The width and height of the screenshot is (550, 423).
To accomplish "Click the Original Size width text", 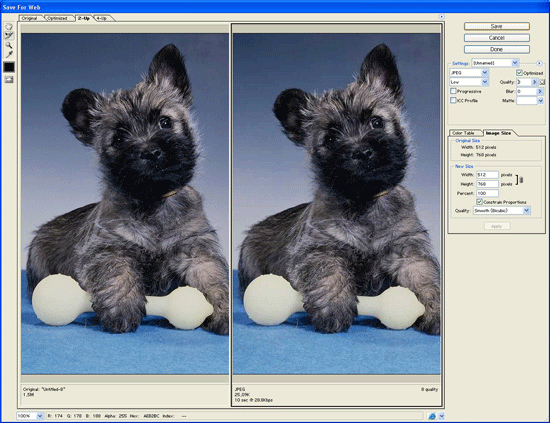I will [478, 147].
